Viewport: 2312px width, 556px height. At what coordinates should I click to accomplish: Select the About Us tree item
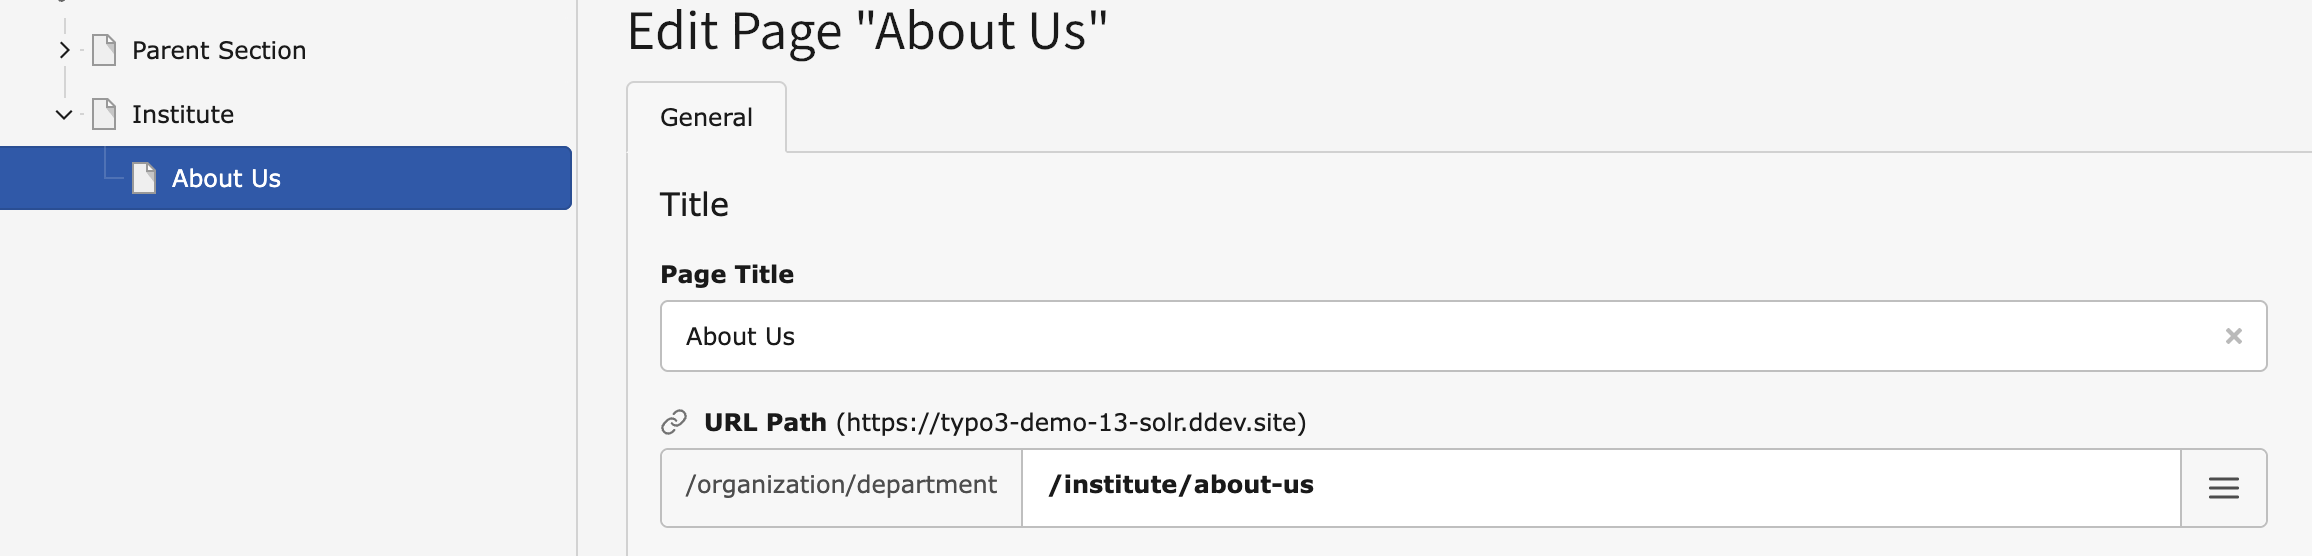click(x=226, y=179)
